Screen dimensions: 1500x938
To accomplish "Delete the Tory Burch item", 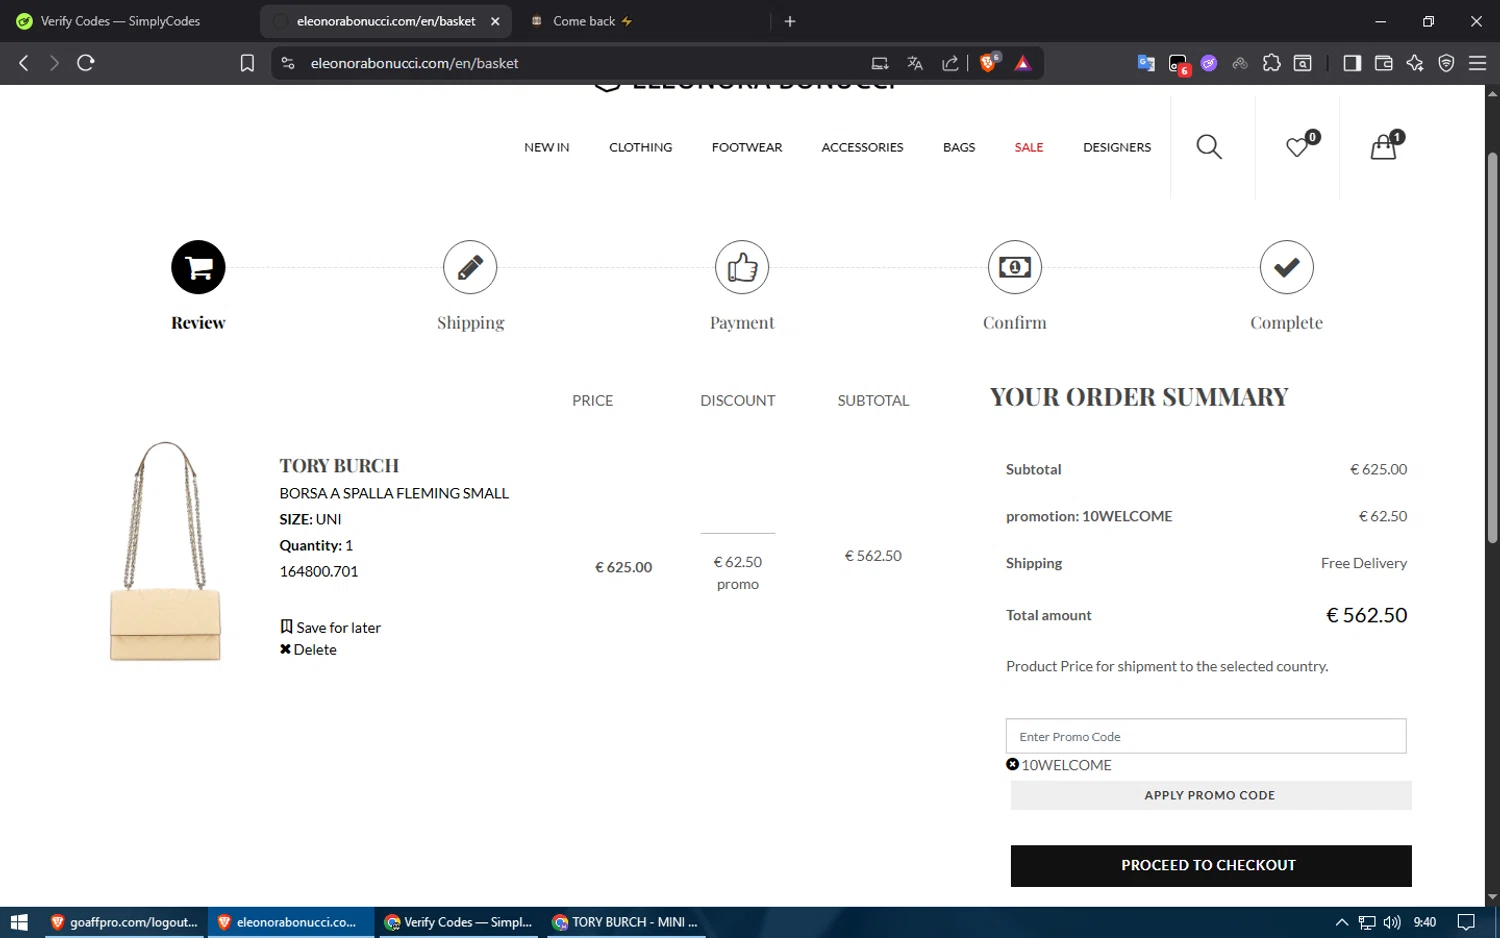I will [x=308, y=649].
